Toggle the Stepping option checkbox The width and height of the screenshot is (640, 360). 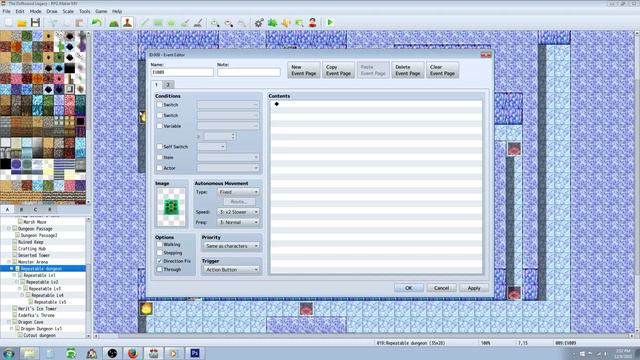160,253
